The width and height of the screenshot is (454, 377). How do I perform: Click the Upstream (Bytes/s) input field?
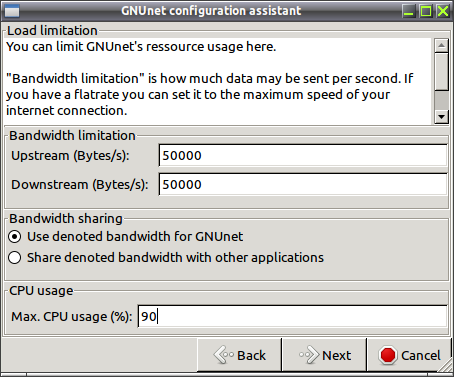click(x=303, y=155)
